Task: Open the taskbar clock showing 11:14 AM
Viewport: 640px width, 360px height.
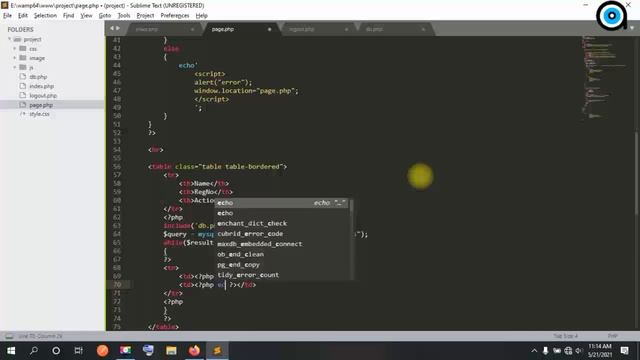Action: point(600,351)
